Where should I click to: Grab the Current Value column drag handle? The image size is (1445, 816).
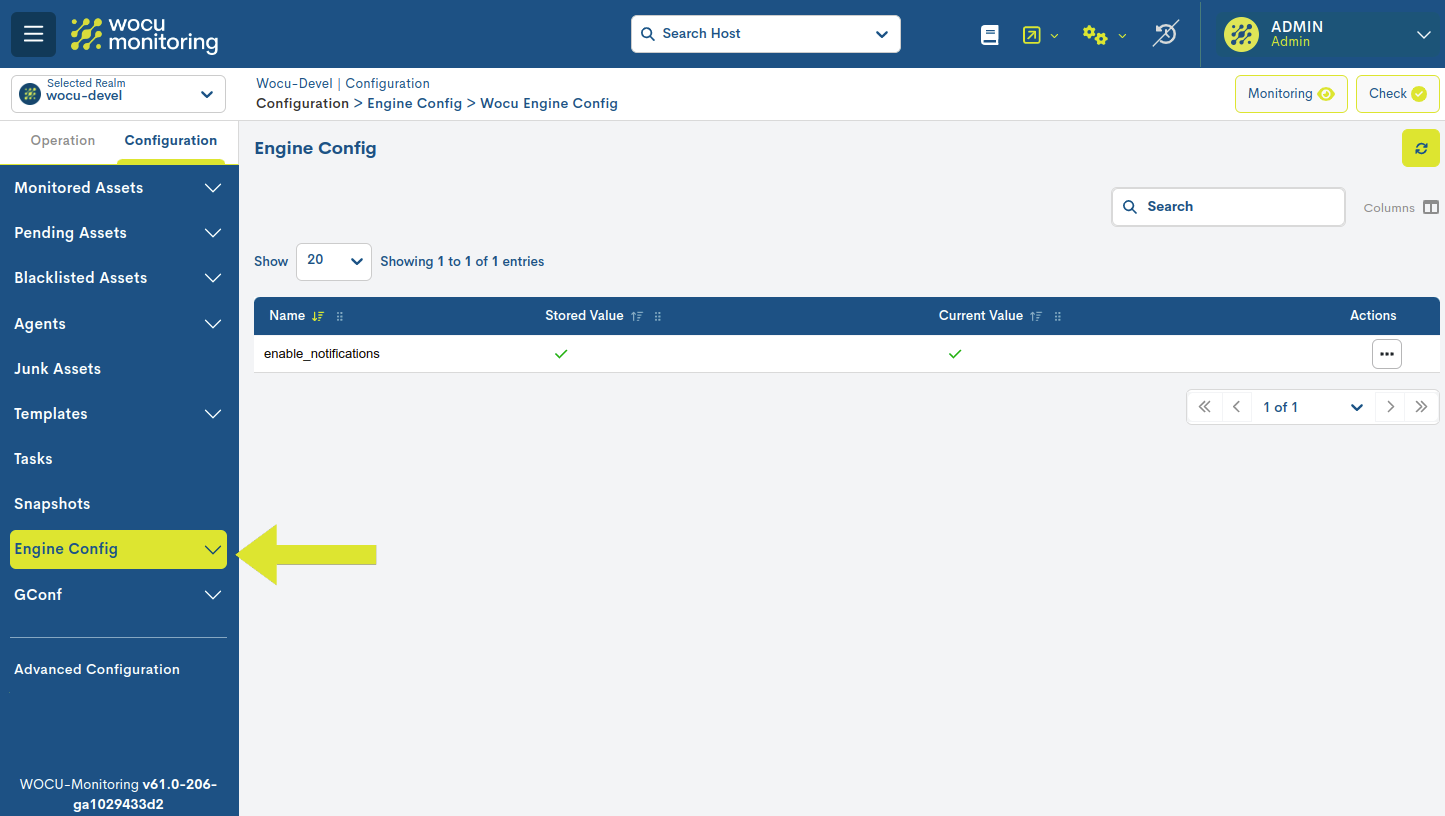[x=1058, y=316]
